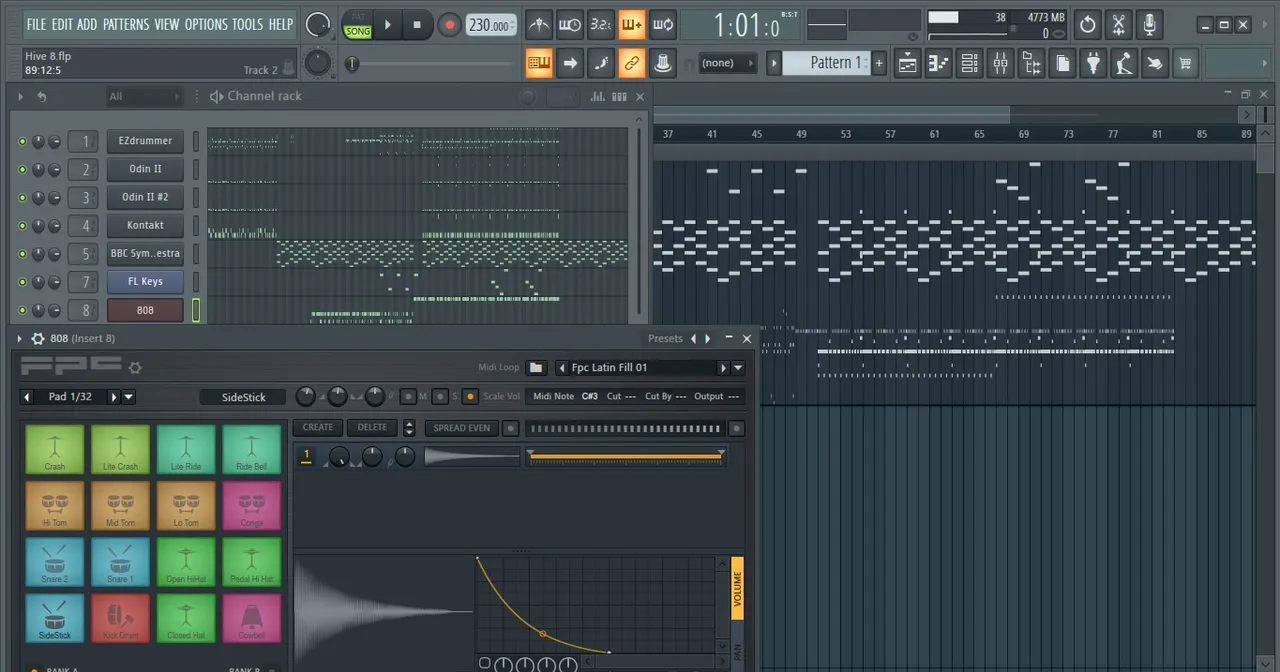Toggle PAT/SONG mode switch
The image size is (1280, 672).
pyautogui.click(x=357, y=25)
